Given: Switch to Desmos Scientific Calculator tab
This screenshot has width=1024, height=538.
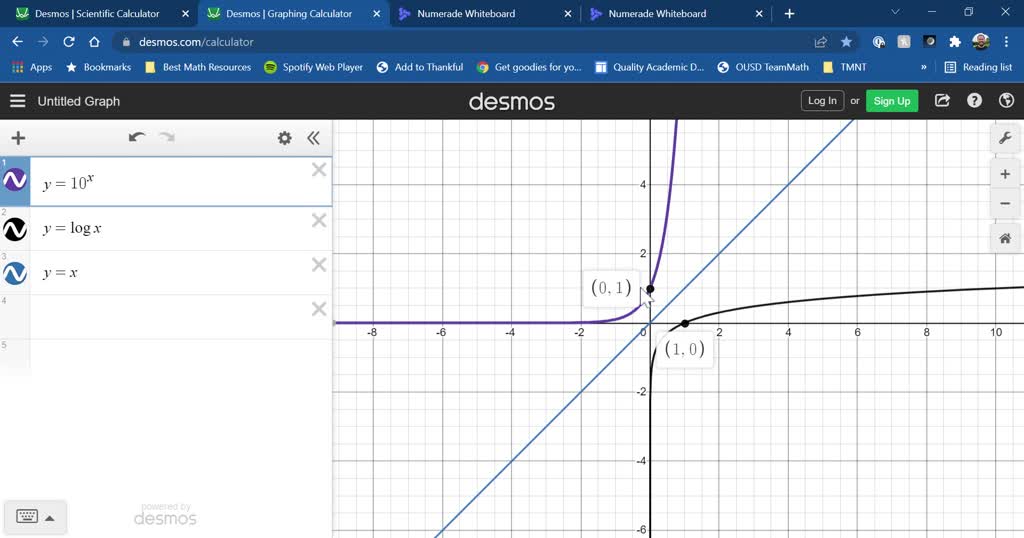Looking at the screenshot, I should 97,14.
